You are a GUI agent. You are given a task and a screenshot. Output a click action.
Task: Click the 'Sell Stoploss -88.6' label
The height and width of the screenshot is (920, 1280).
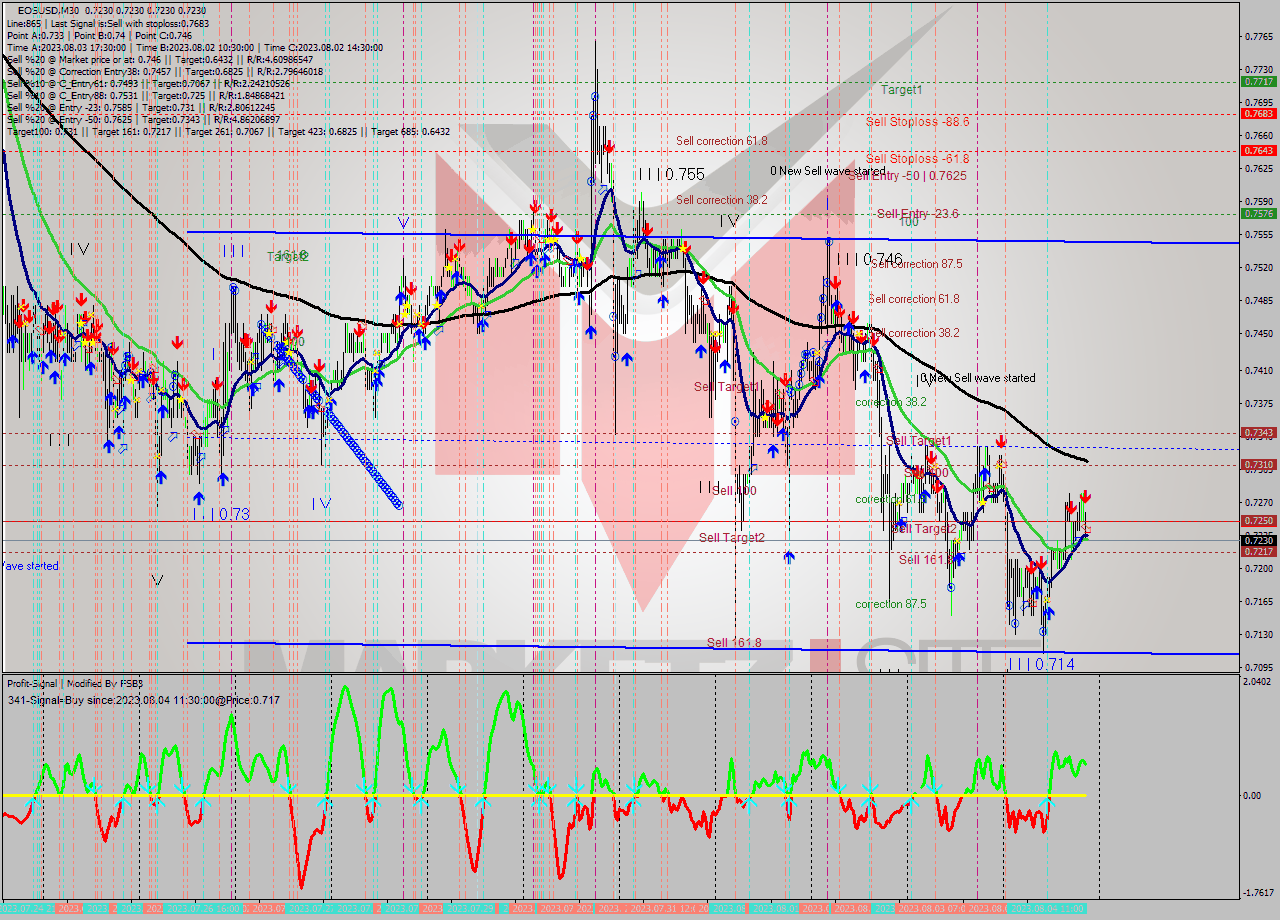click(x=917, y=120)
